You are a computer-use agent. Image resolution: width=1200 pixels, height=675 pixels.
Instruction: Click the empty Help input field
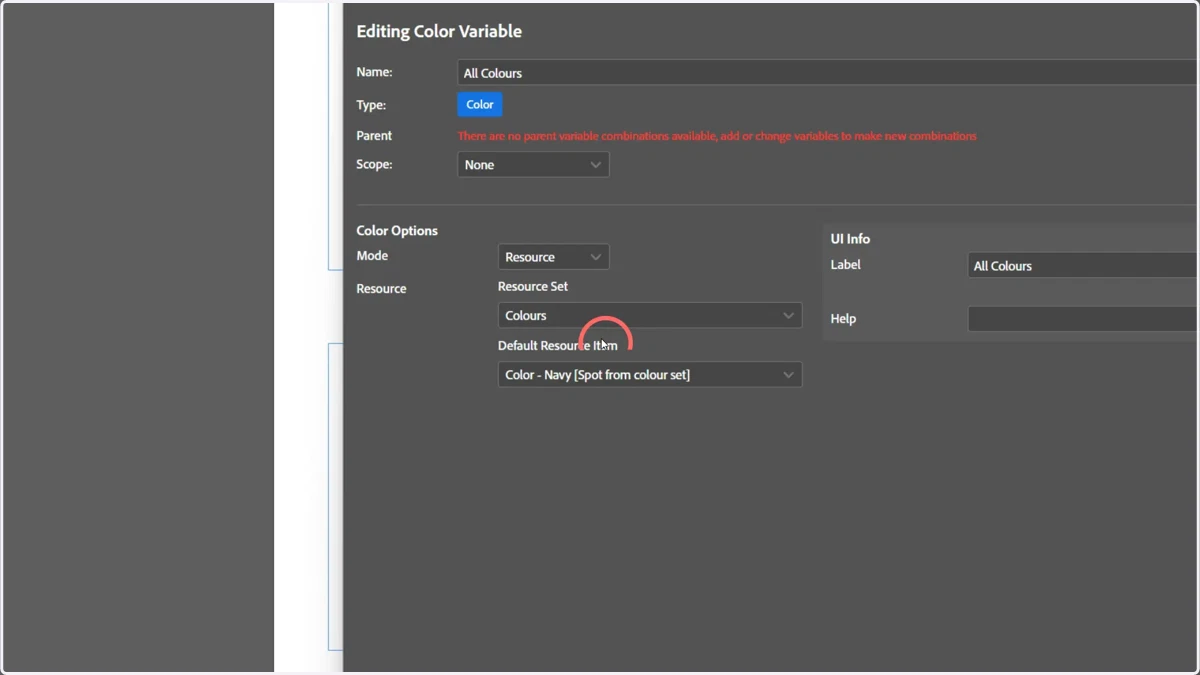1083,319
